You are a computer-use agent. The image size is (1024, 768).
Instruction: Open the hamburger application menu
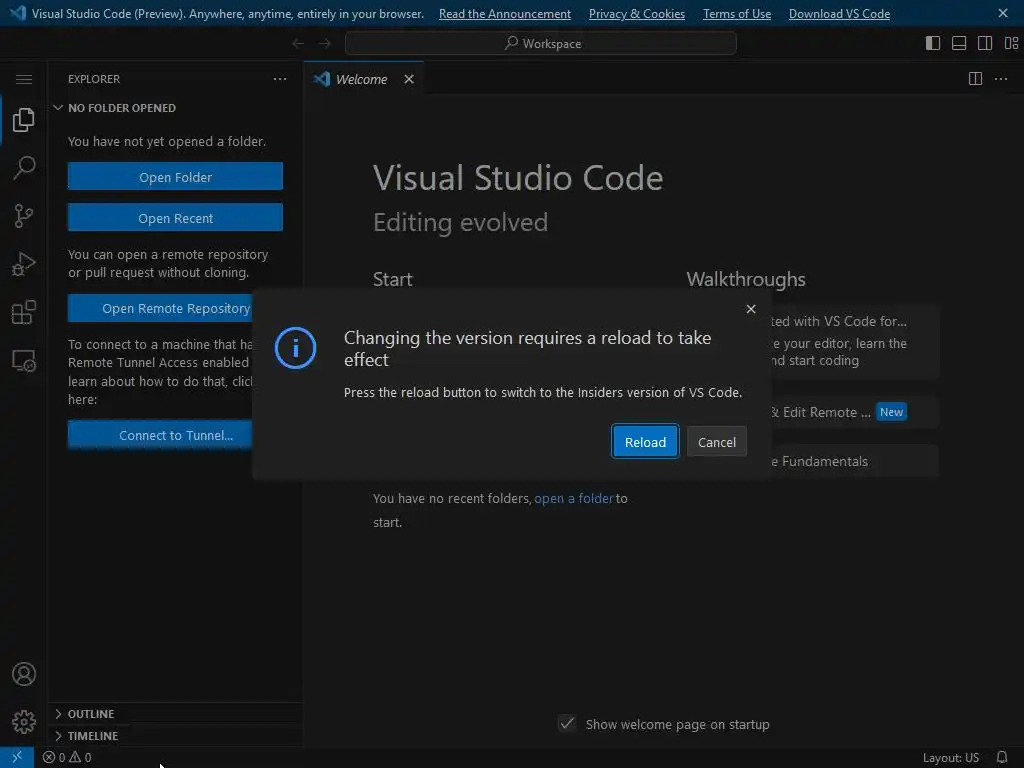(x=24, y=79)
